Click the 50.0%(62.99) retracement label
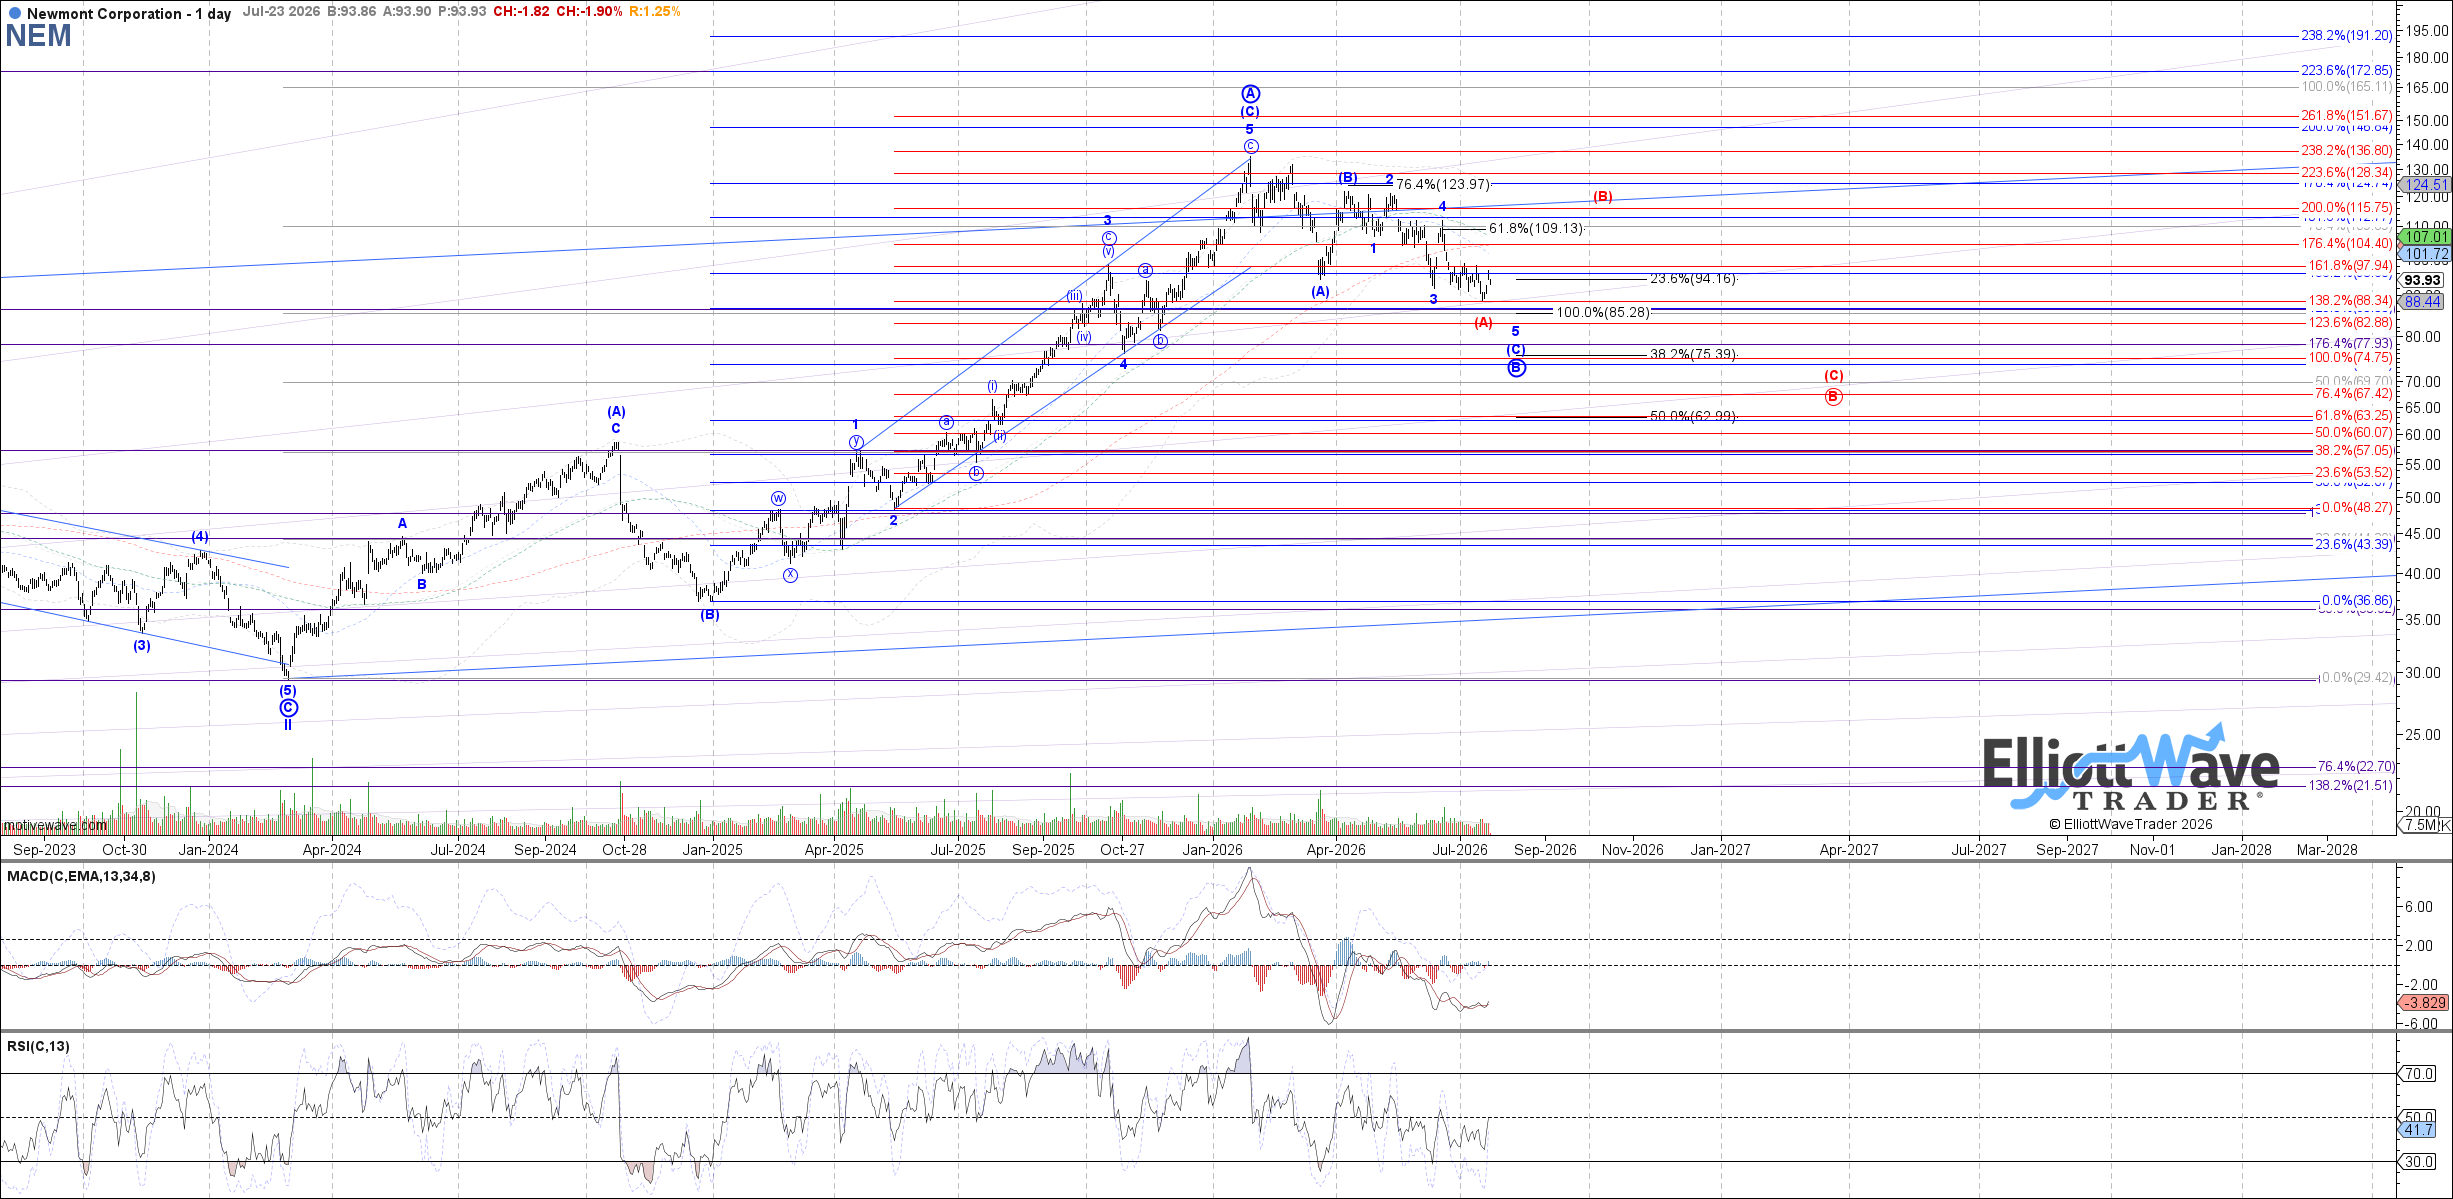The height and width of the screenshot is (1199, 2453). tap(1693, 417)
